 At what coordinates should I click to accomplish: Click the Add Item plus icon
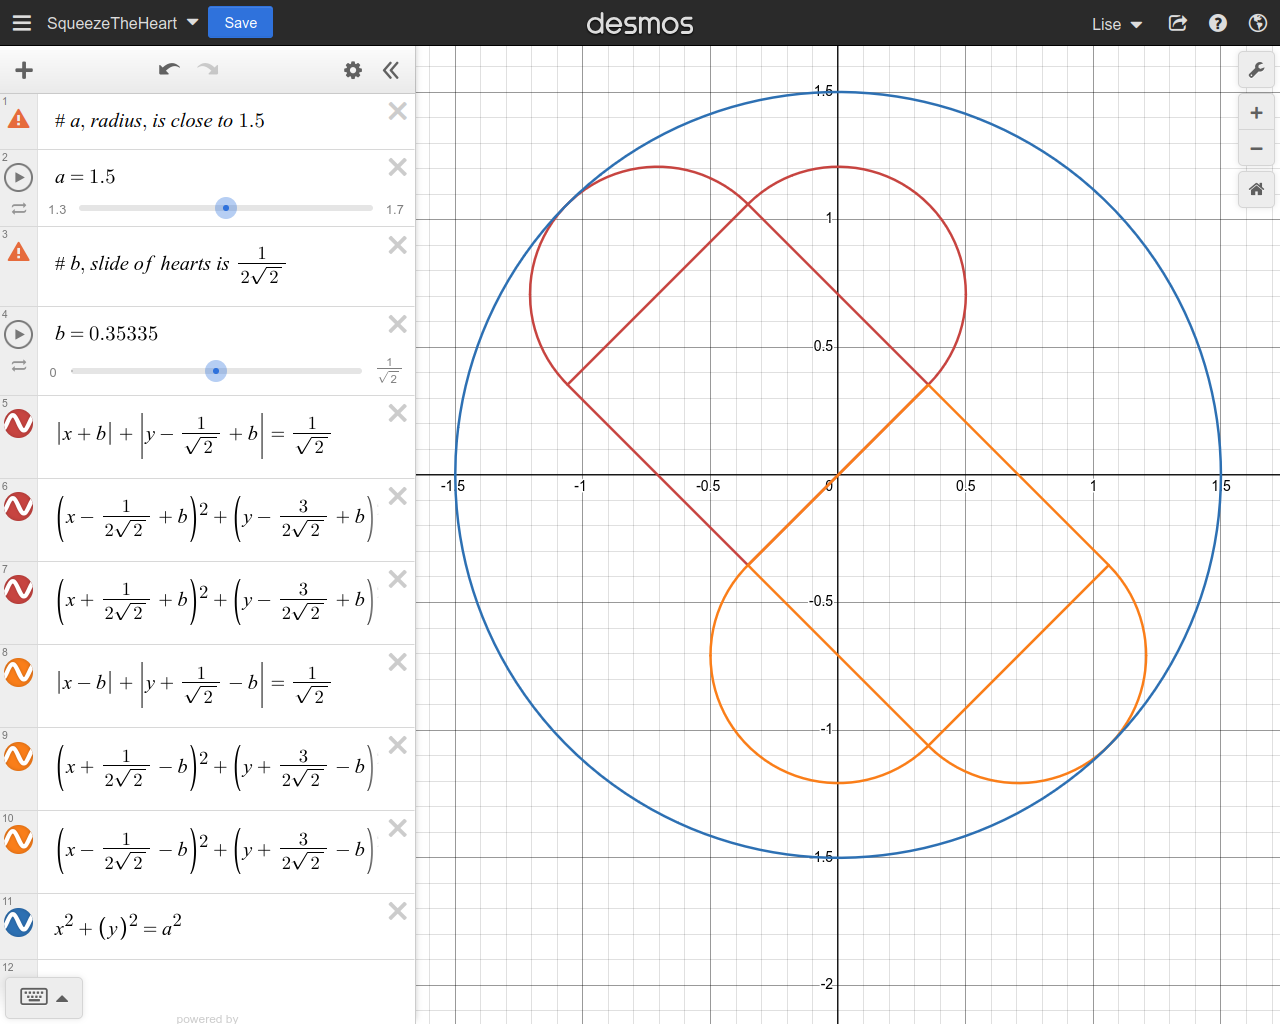pyautogui.click(x=24, y=70)
